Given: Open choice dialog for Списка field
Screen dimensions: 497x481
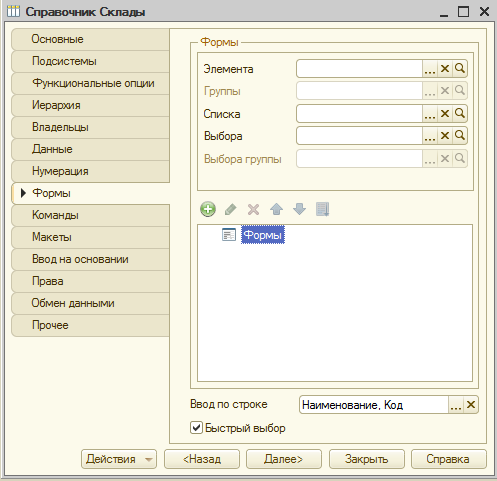Looking at the screenshot, I should coord(430,114).
